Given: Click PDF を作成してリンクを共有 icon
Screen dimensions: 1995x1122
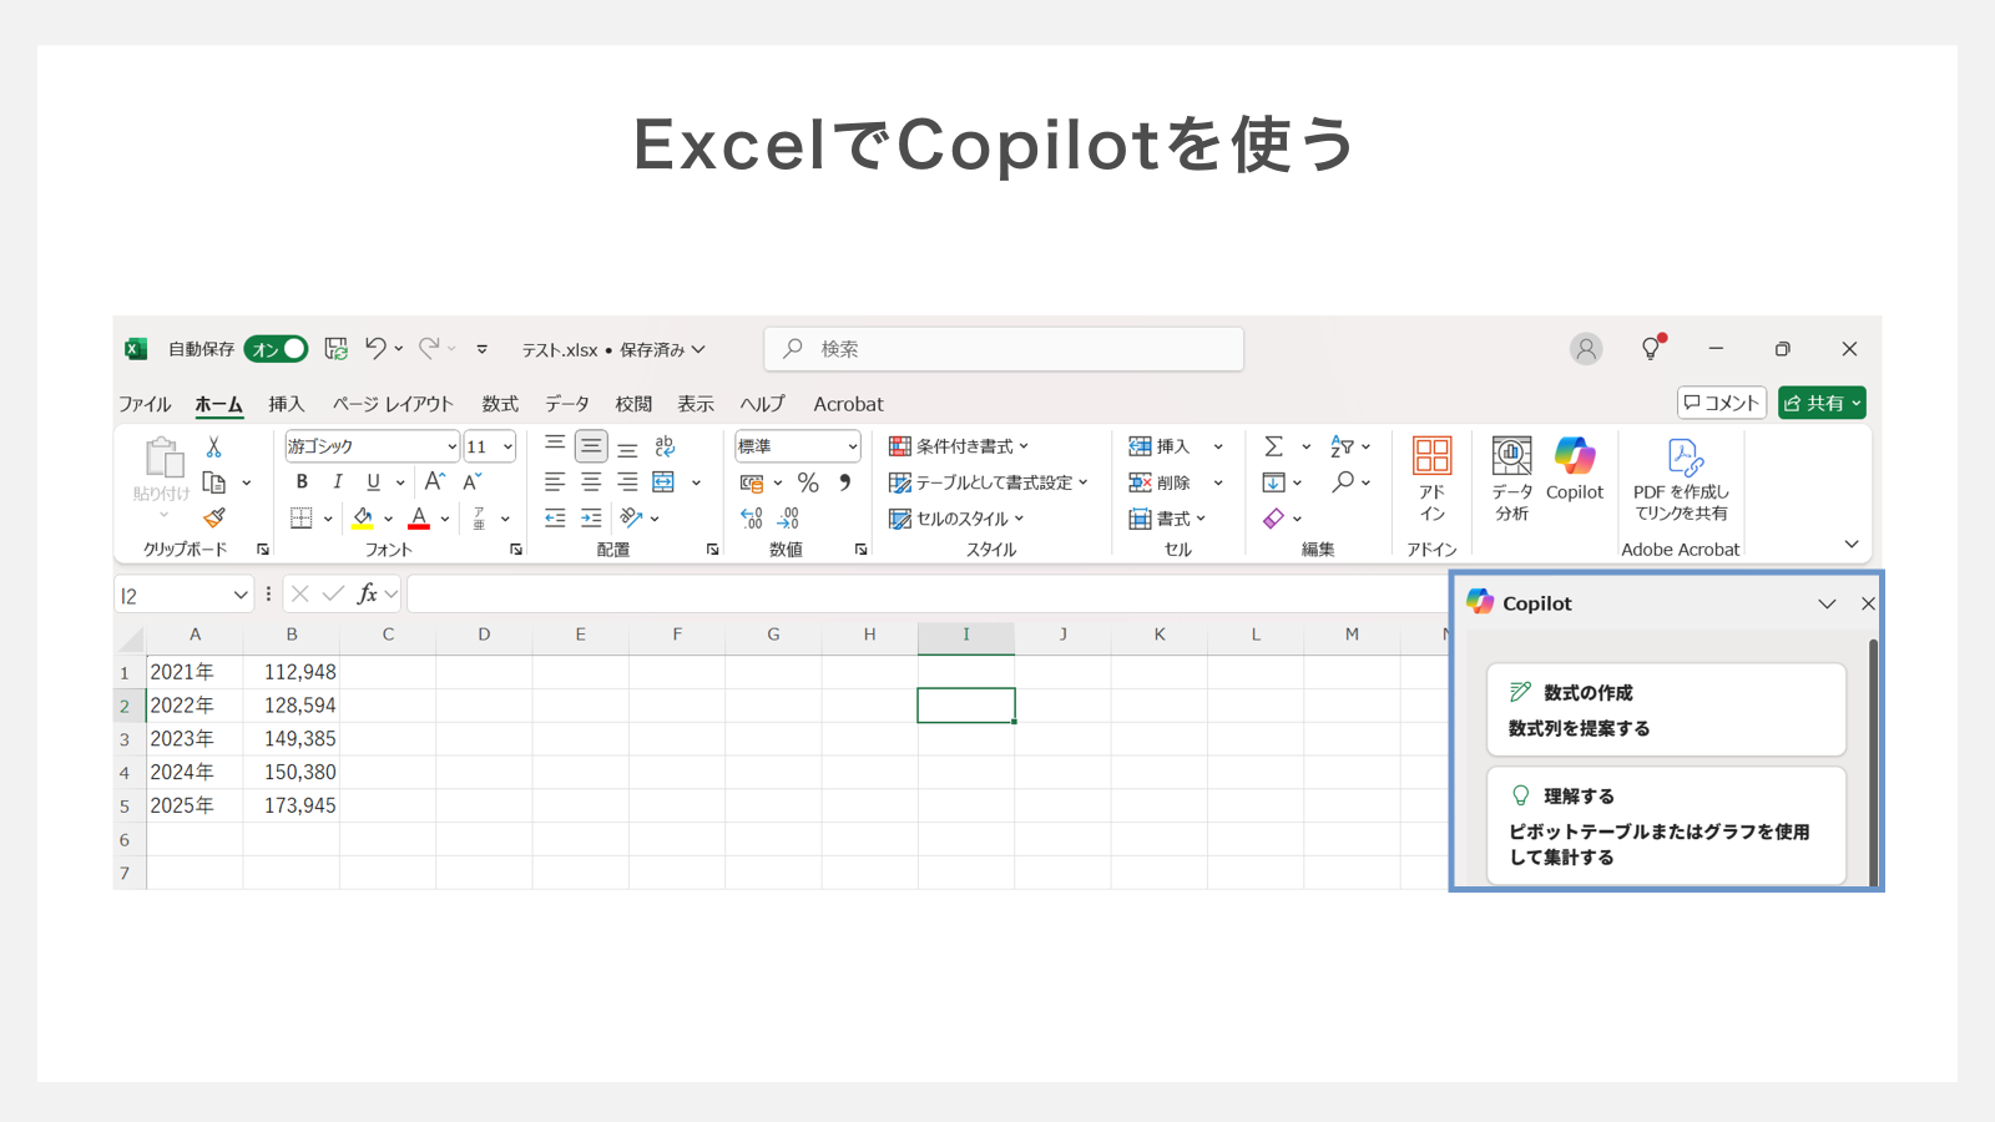Looking at the screenshot, I should 1681,479.
